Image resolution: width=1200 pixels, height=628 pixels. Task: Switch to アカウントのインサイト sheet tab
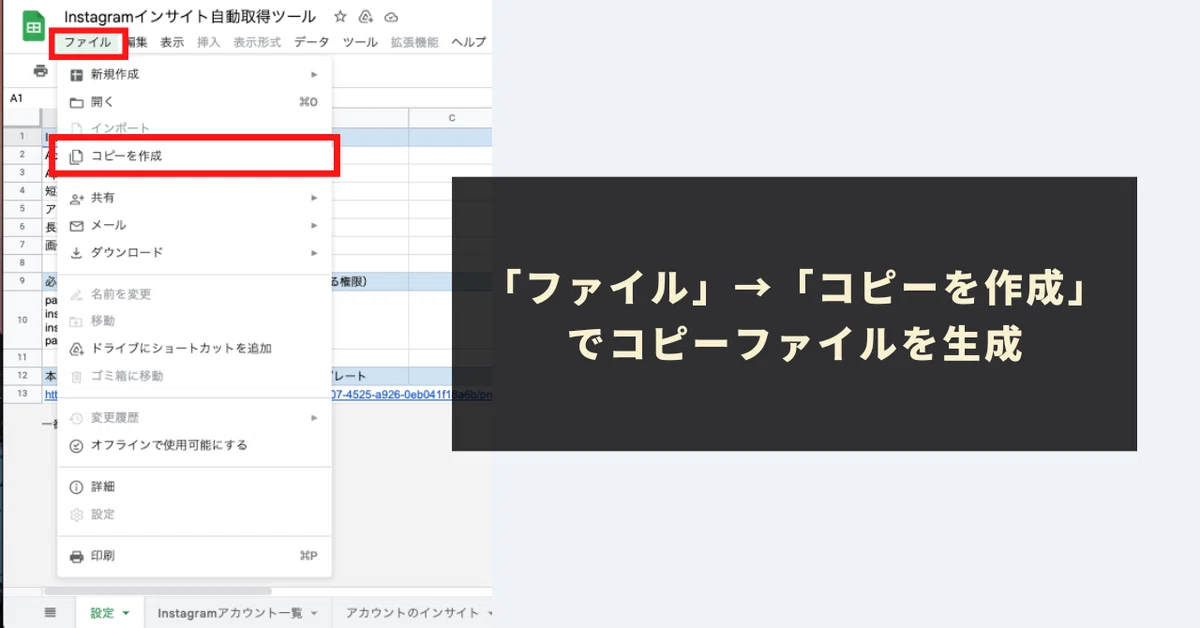(x=412, y=613)
